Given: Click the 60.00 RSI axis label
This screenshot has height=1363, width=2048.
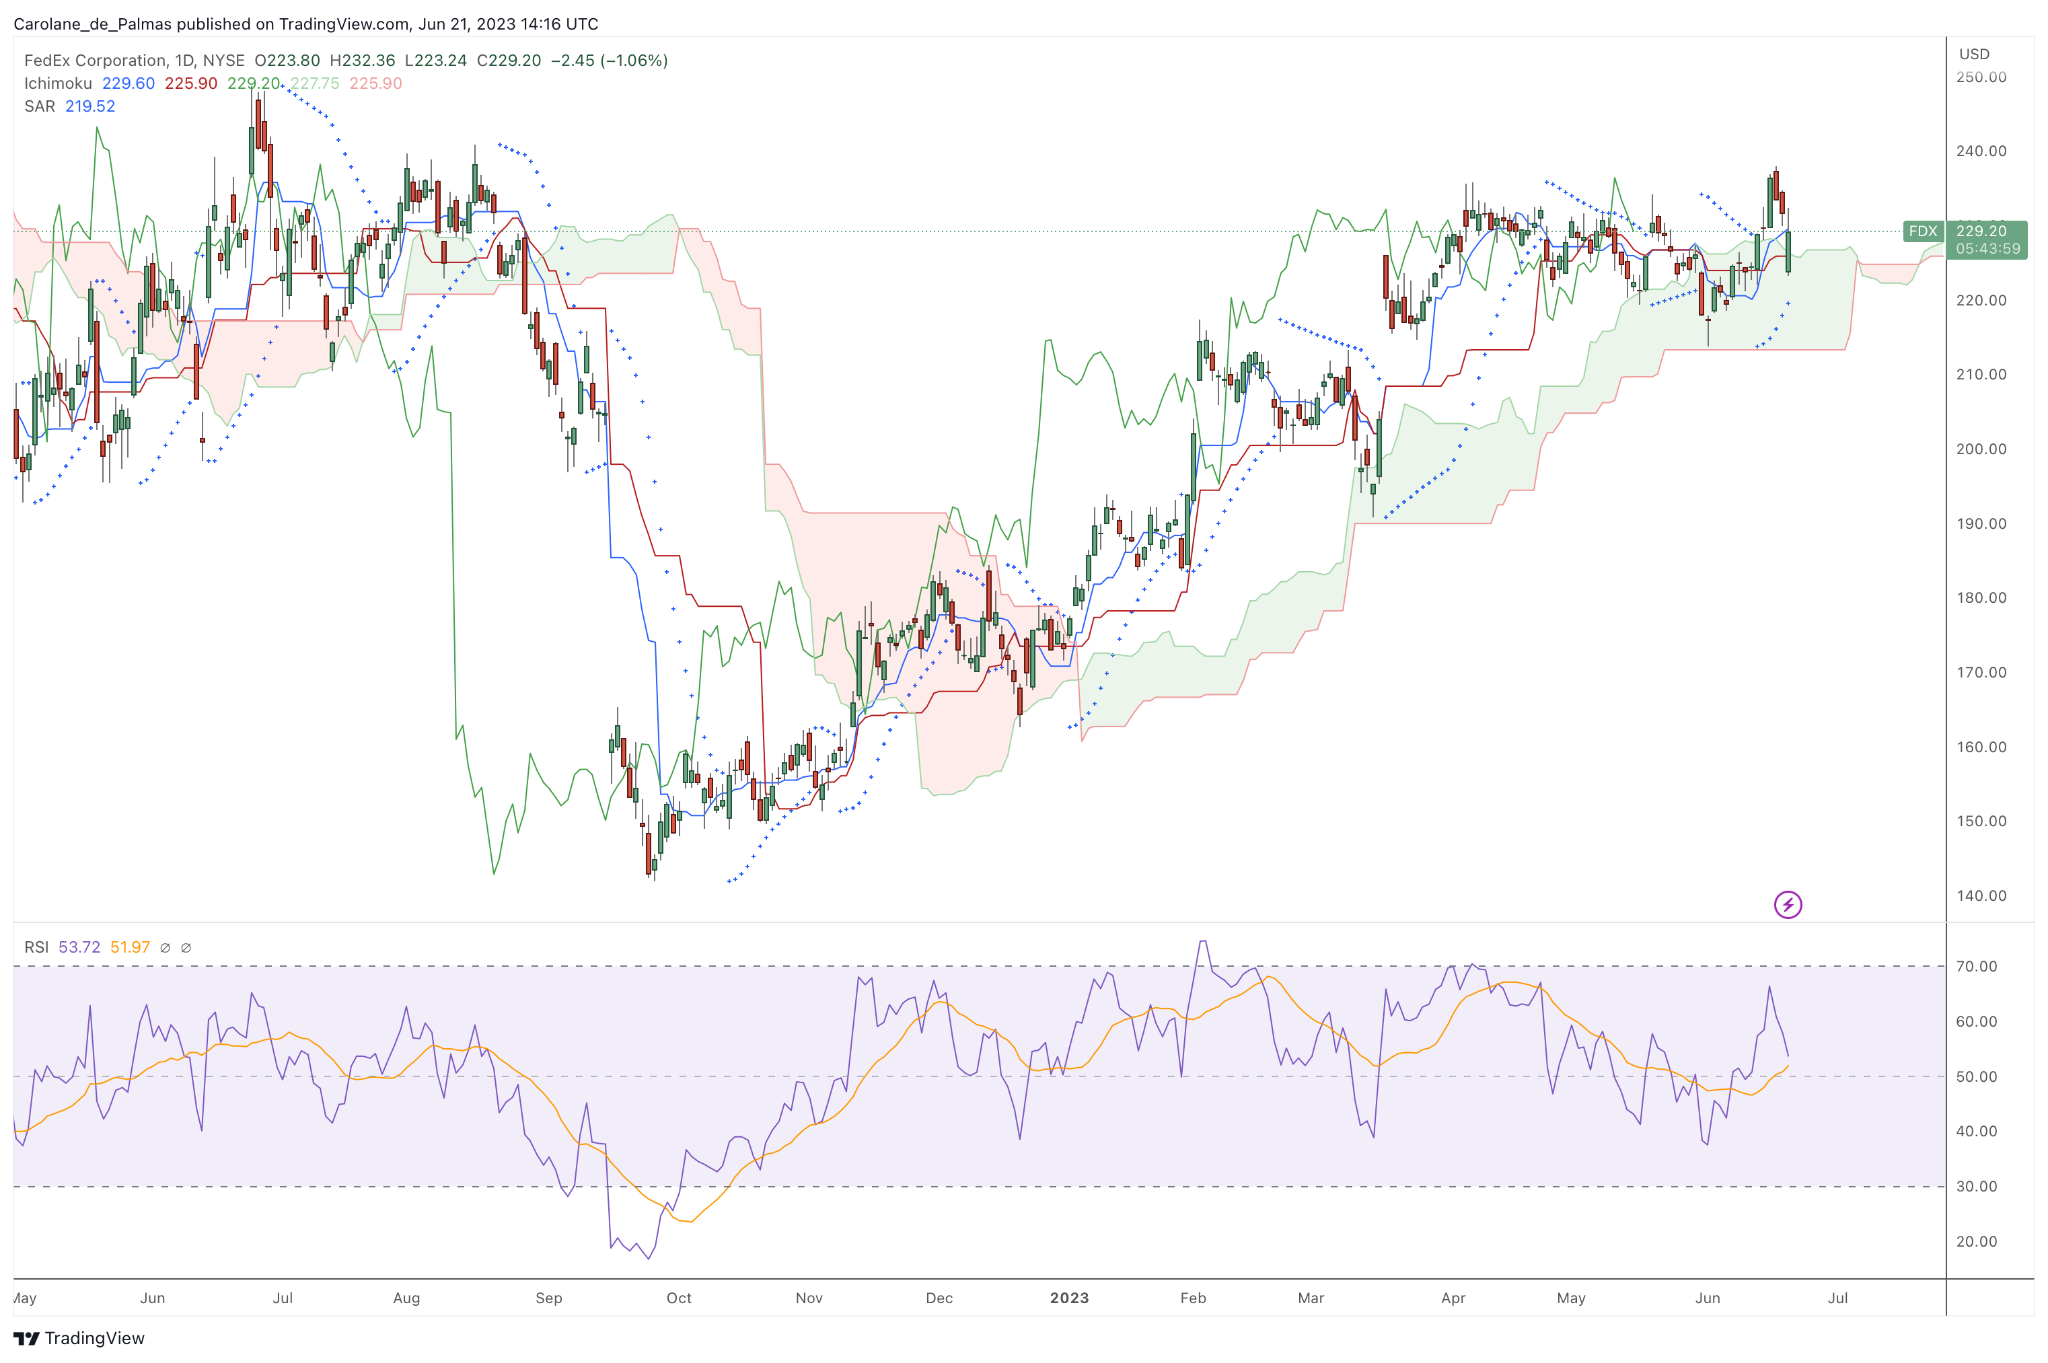Looking at the screenshot, I should tap(1976, 1021).
